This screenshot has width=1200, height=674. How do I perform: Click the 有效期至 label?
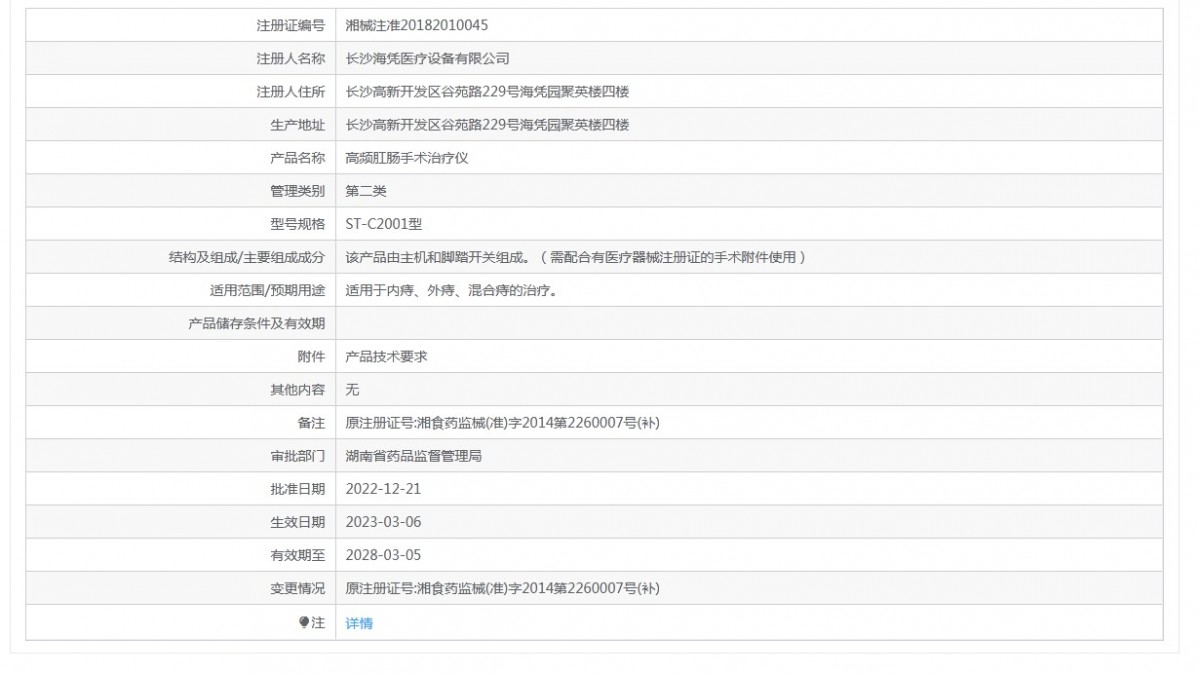[x=298, y=555]
